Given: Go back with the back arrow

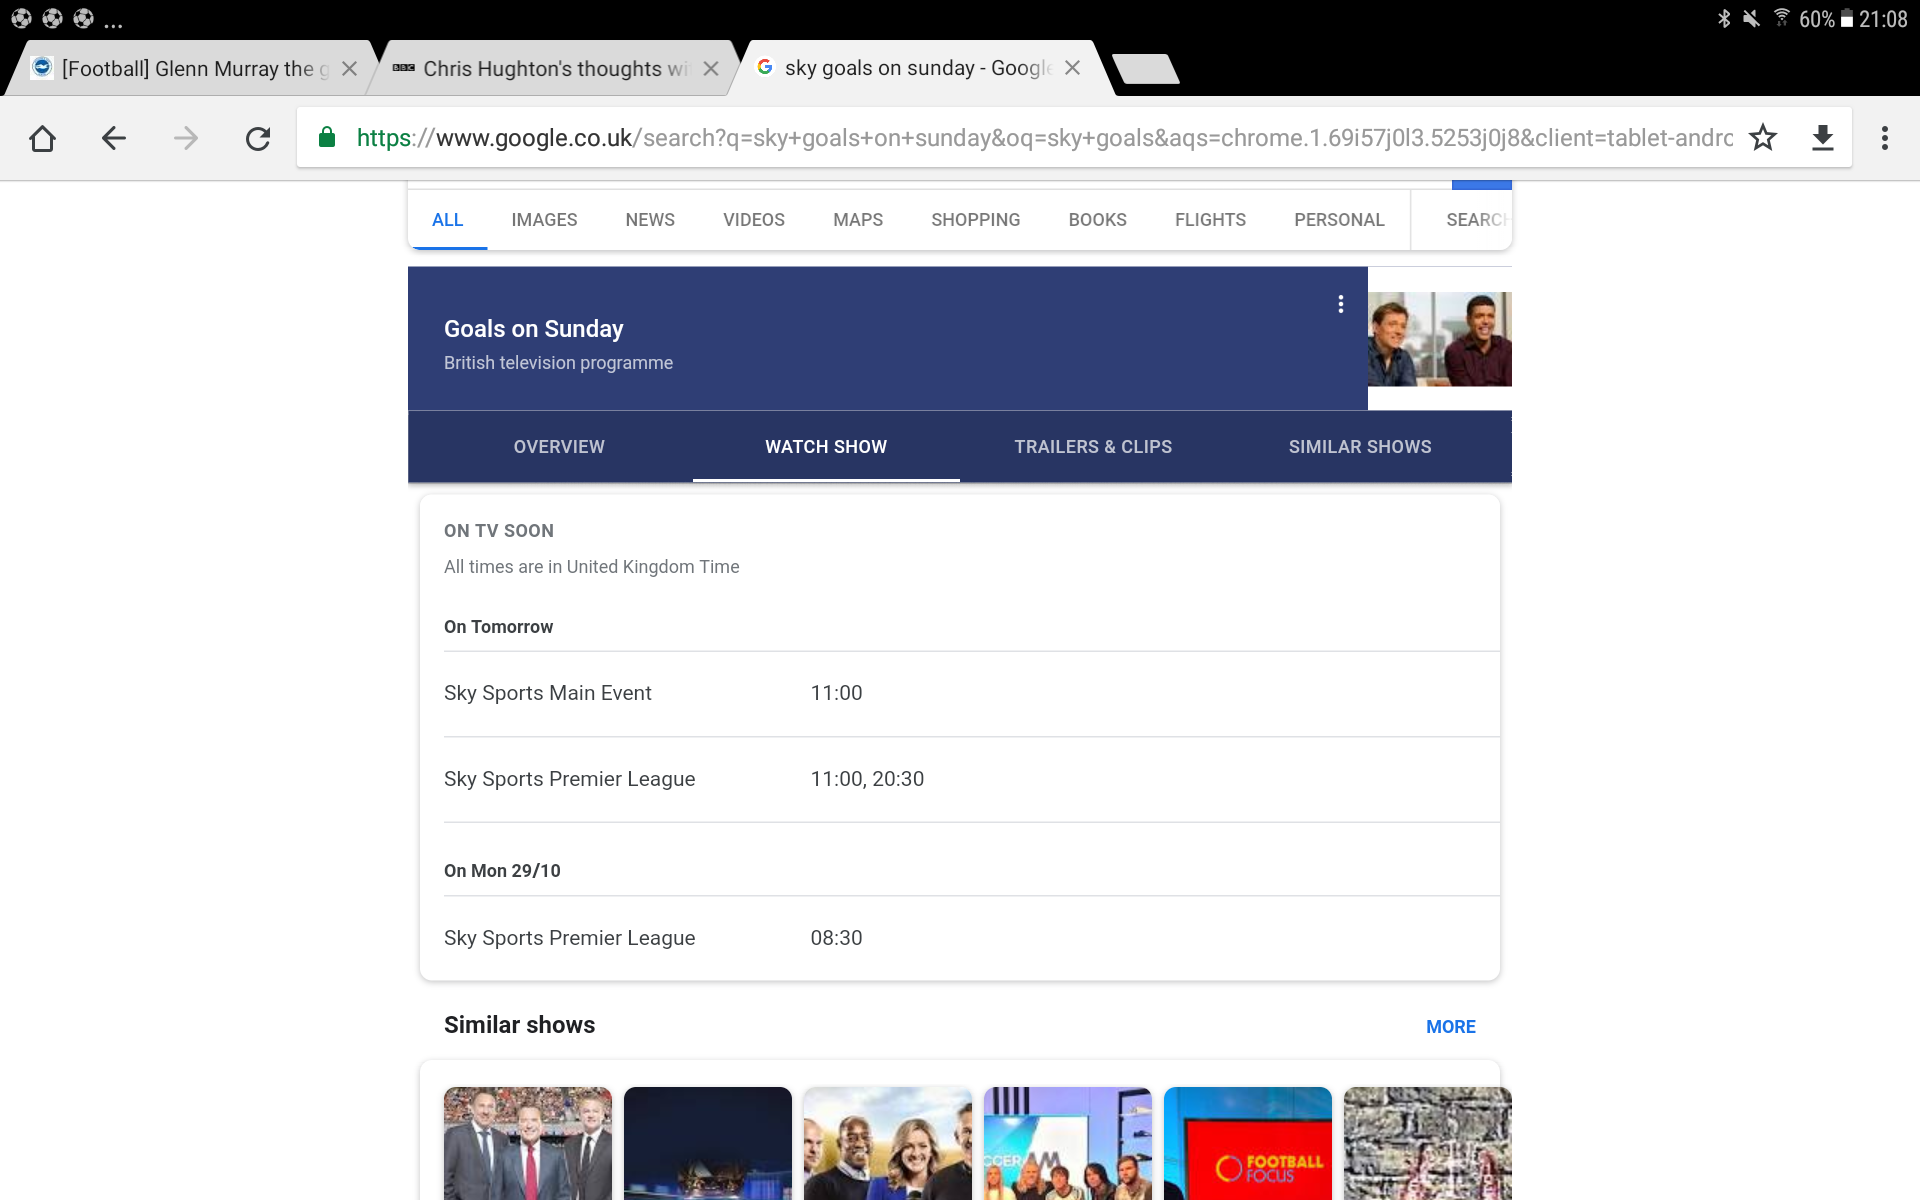Looking at the screenshot, I should point(114,138).
